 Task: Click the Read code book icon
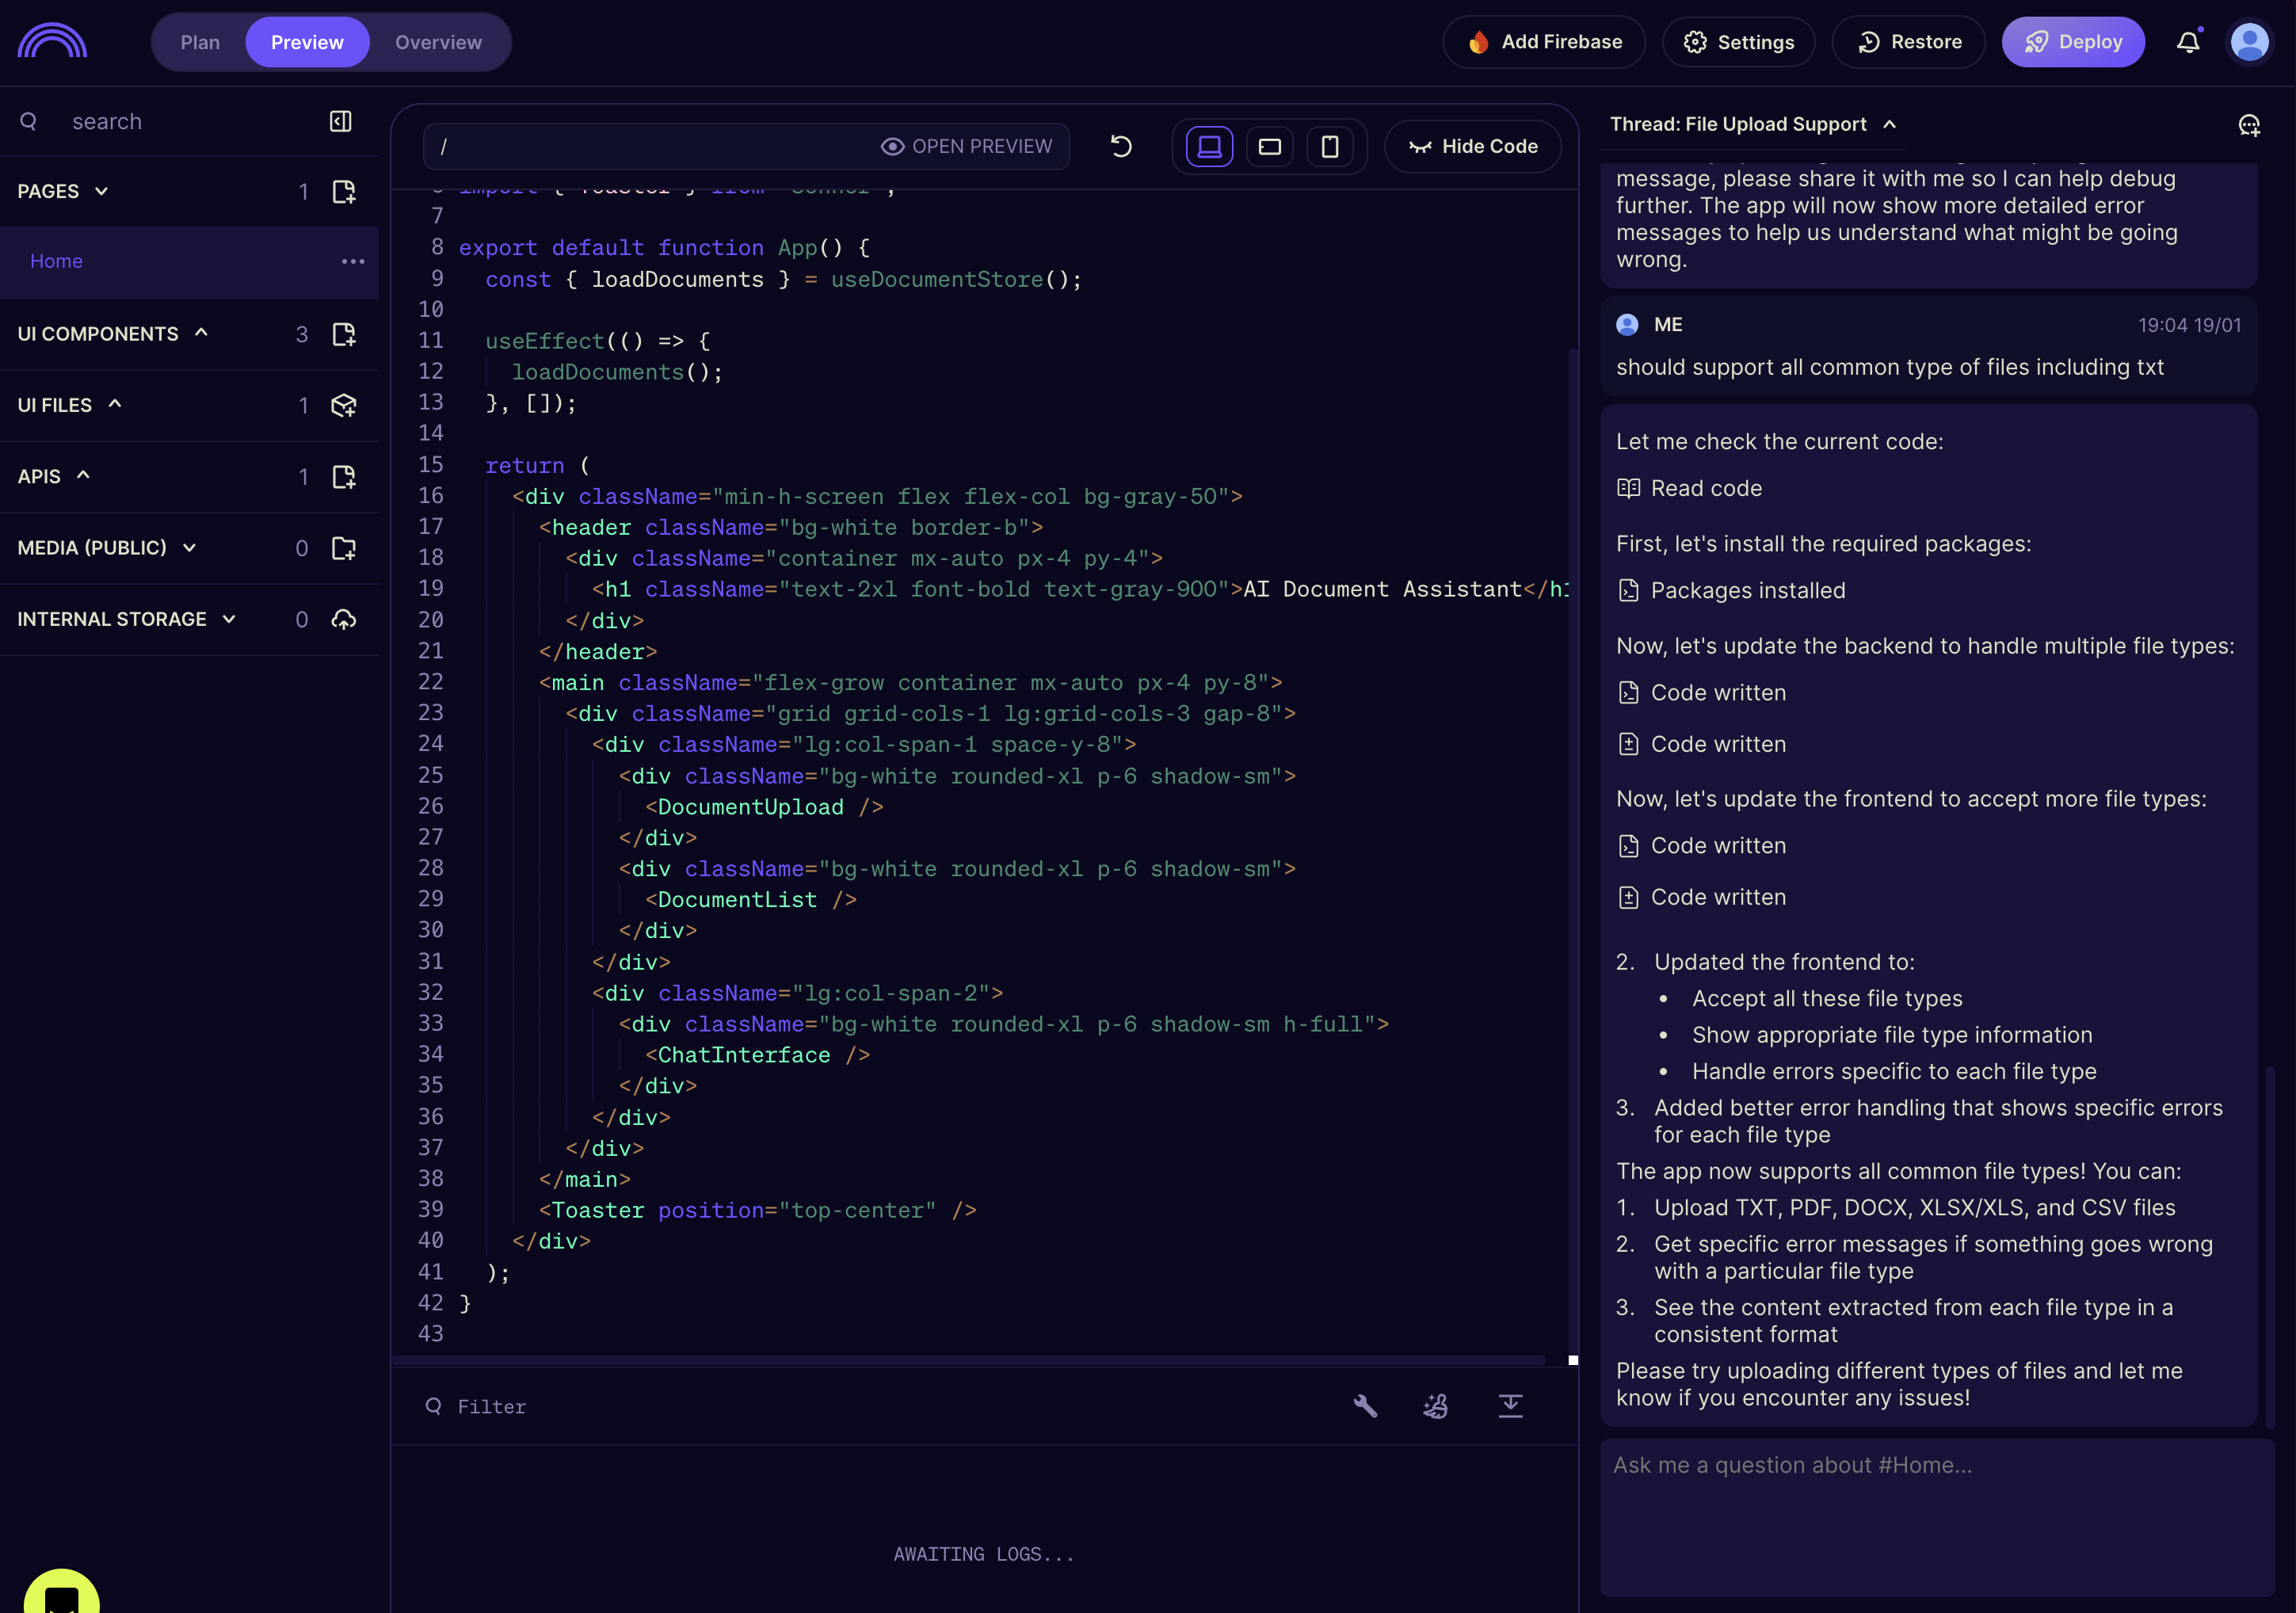pyautogui.click(x=1628, y=488)
